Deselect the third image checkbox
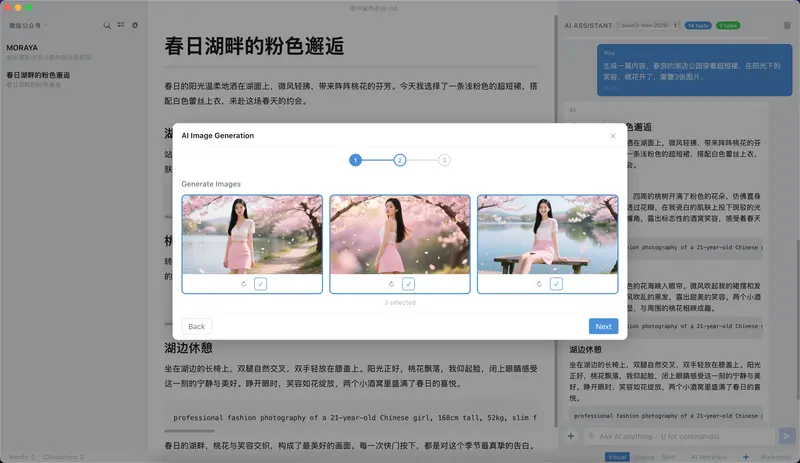Image resolution: width=800 pixels, height=463 pixels. [556, 284]
